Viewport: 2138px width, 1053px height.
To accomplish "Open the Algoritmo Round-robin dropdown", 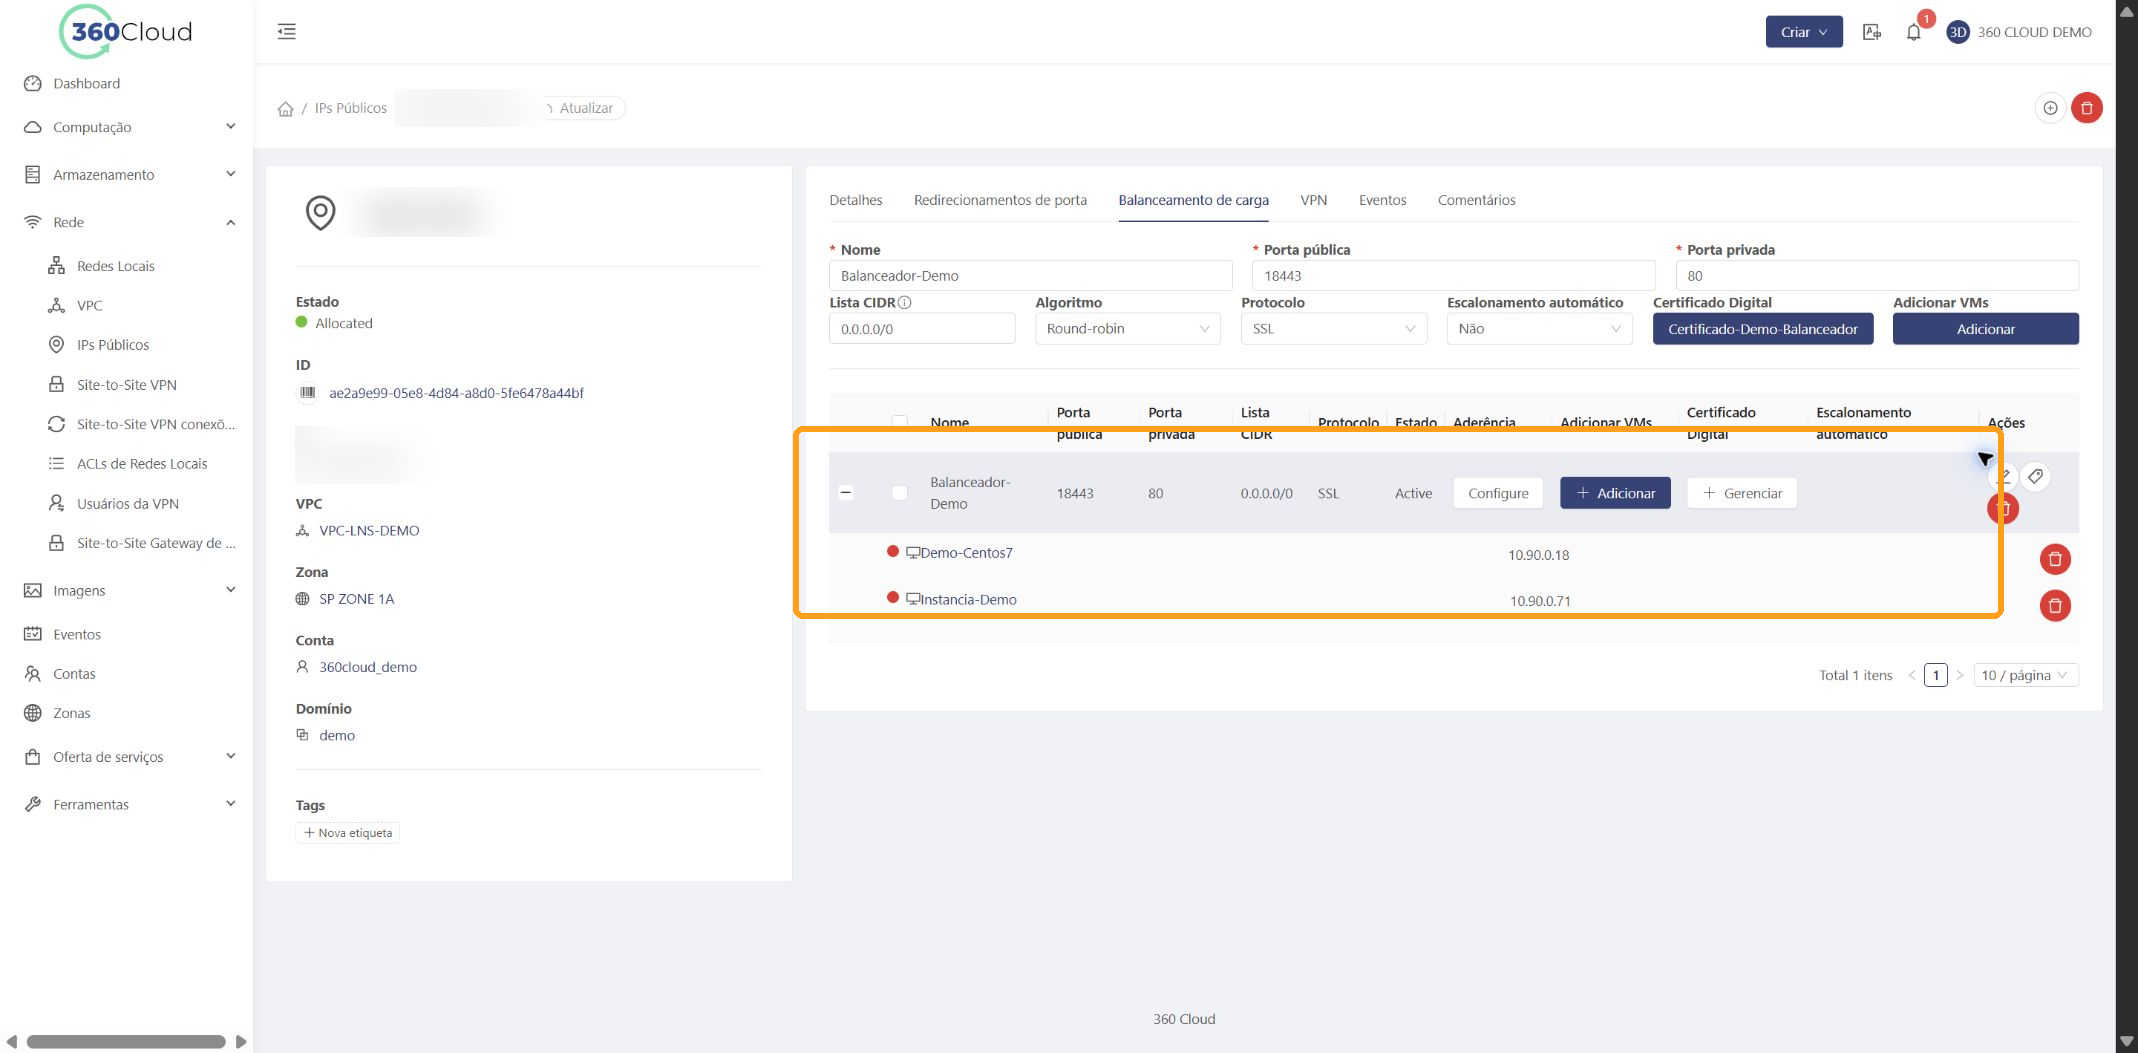I will pyautogui.click(x=1127, y=329).
